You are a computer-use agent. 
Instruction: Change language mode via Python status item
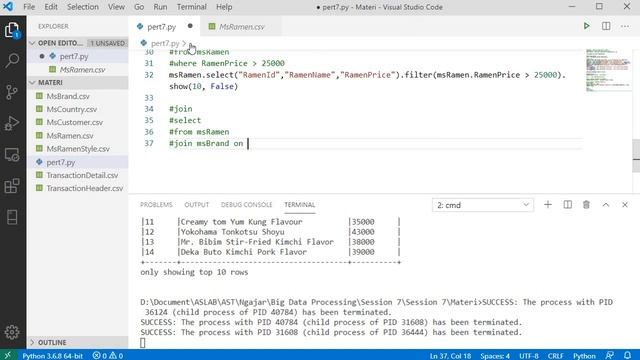click(584, 356)
